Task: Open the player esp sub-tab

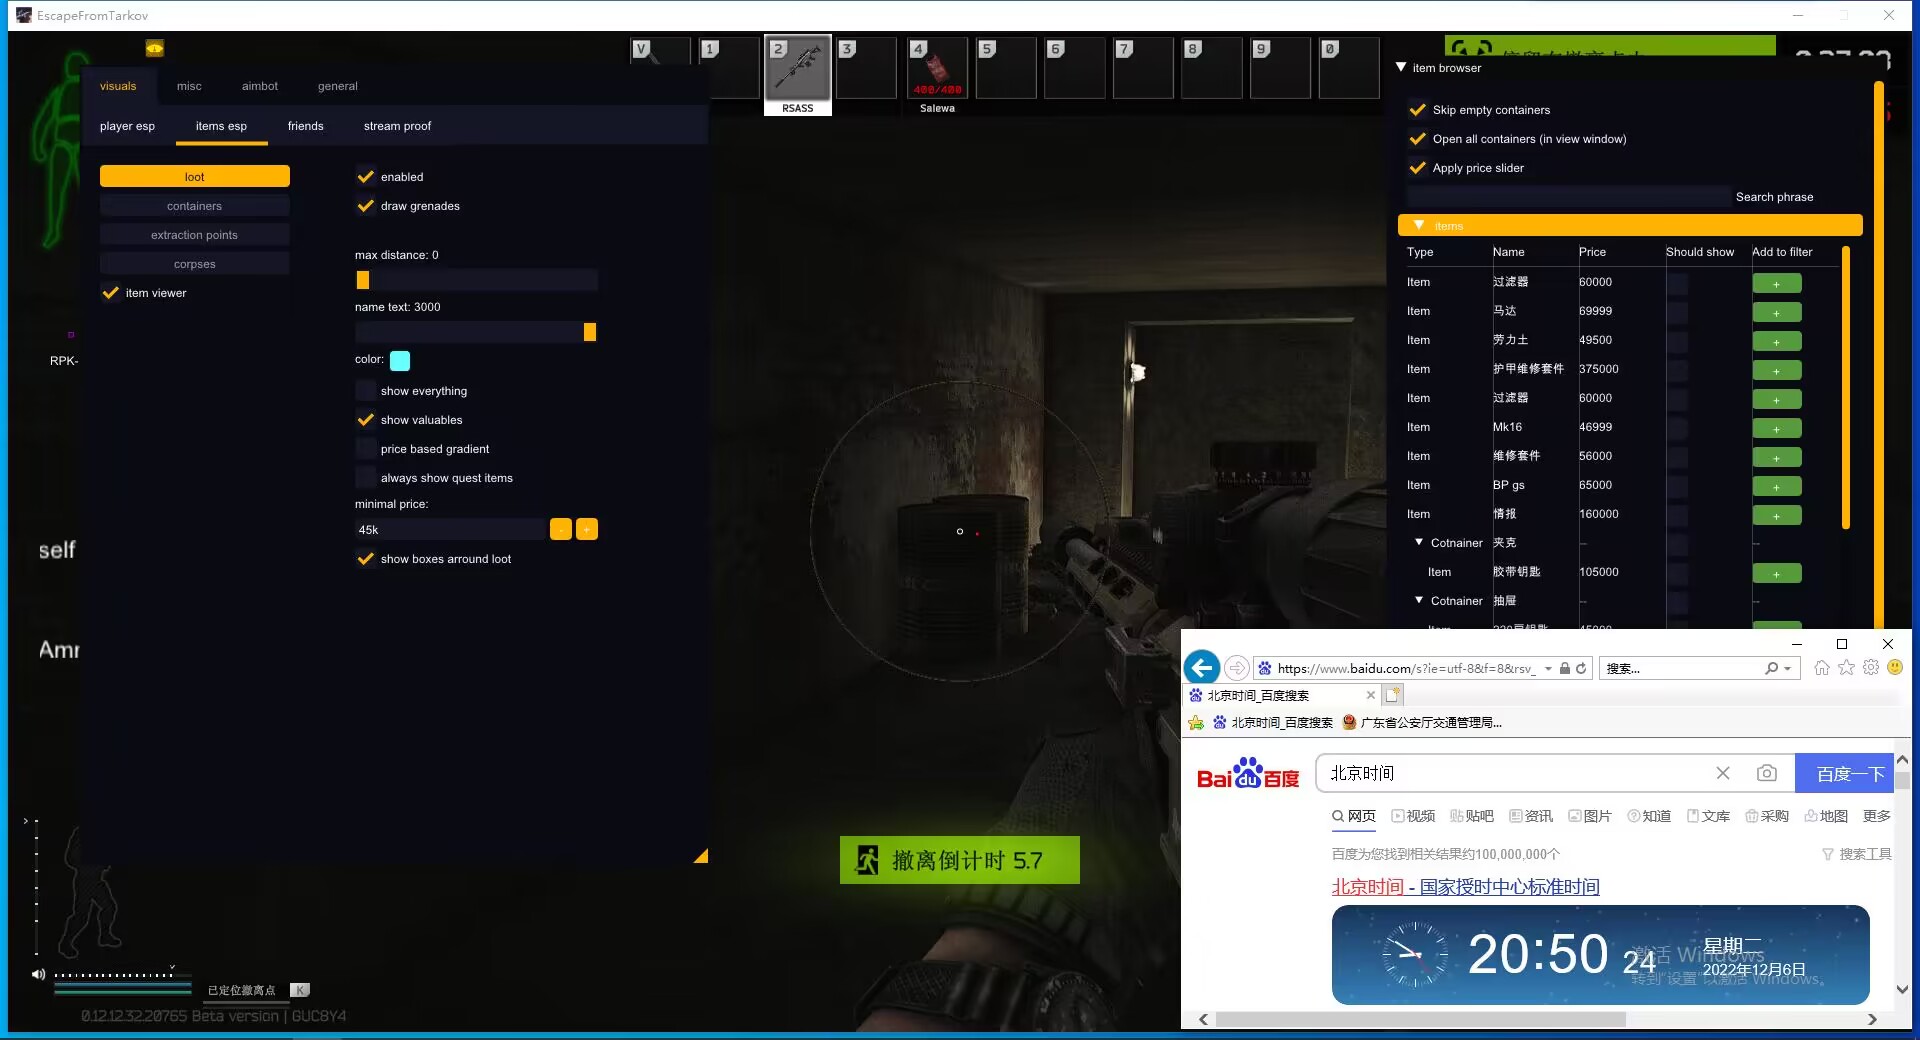Action: [x=127, y=126]
